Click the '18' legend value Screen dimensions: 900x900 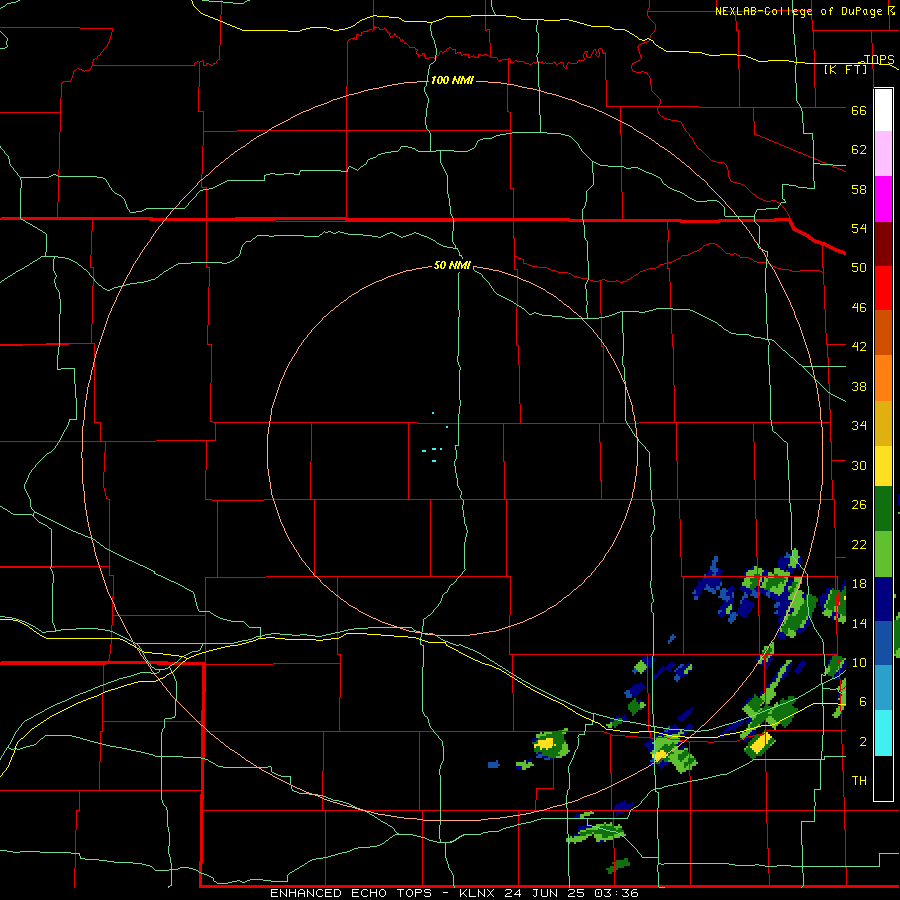859,584
